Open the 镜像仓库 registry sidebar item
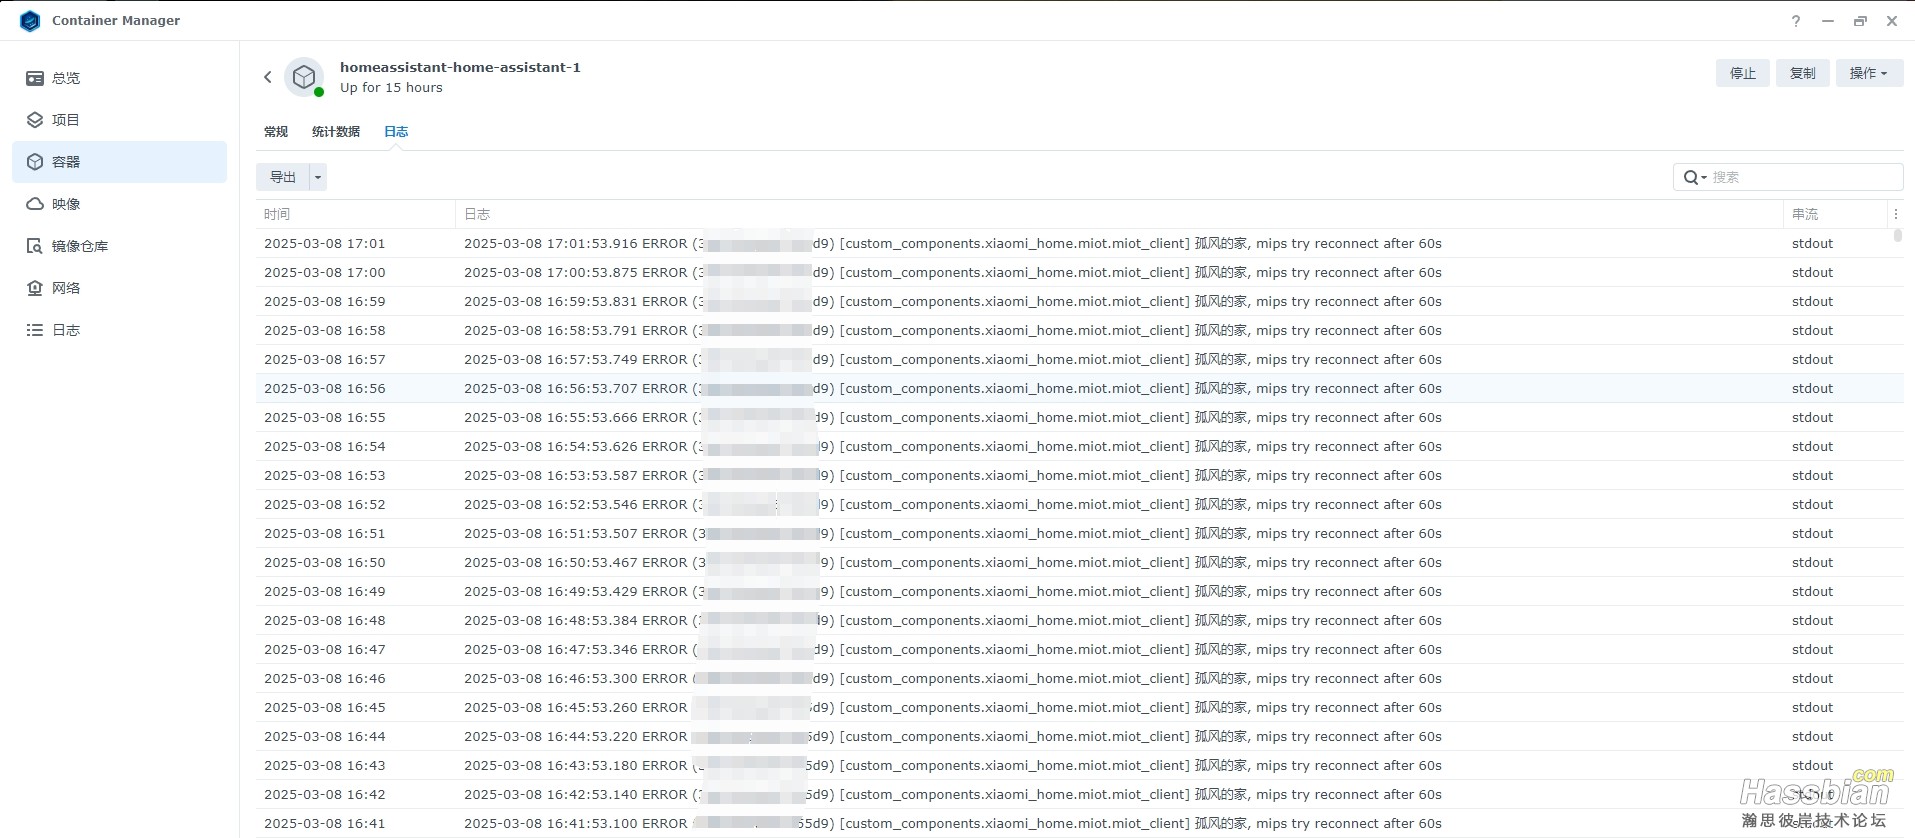Viewport: 1915px width, 838px height. [x=119, y=246]
